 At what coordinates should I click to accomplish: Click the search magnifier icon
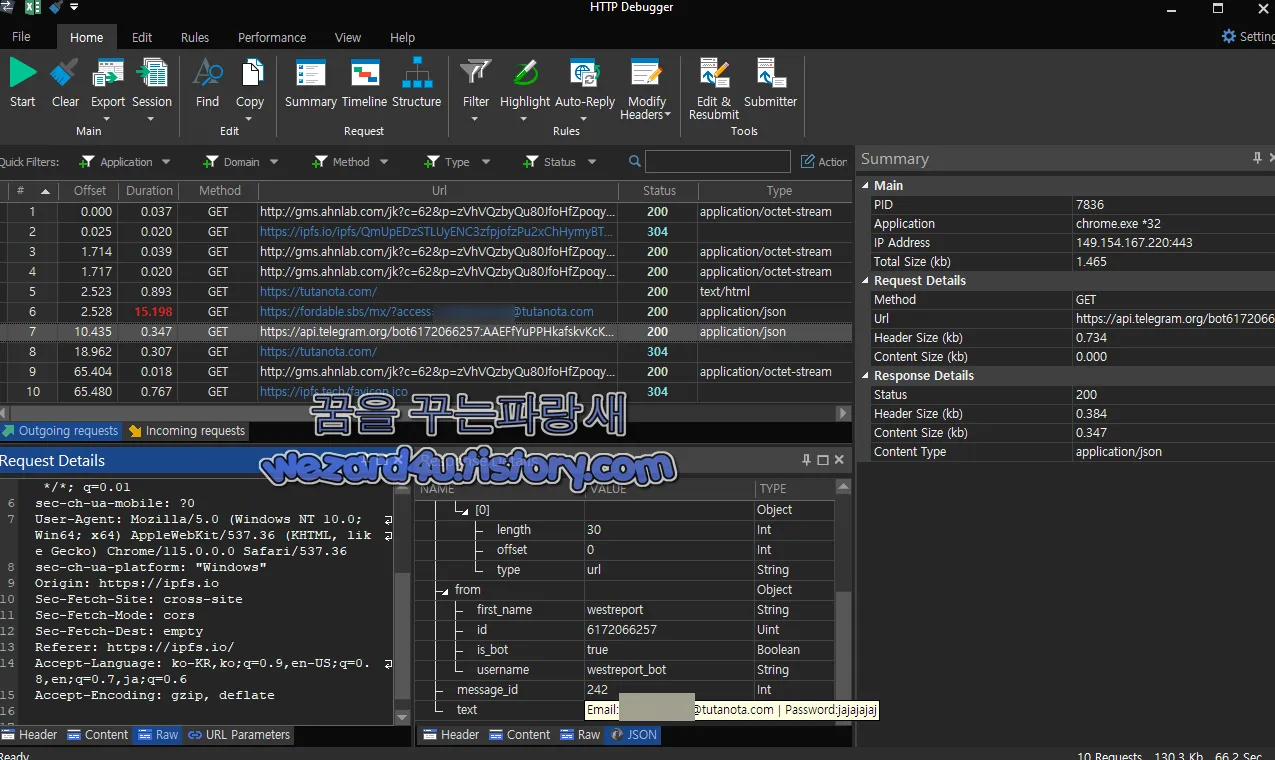pos(635,161)
